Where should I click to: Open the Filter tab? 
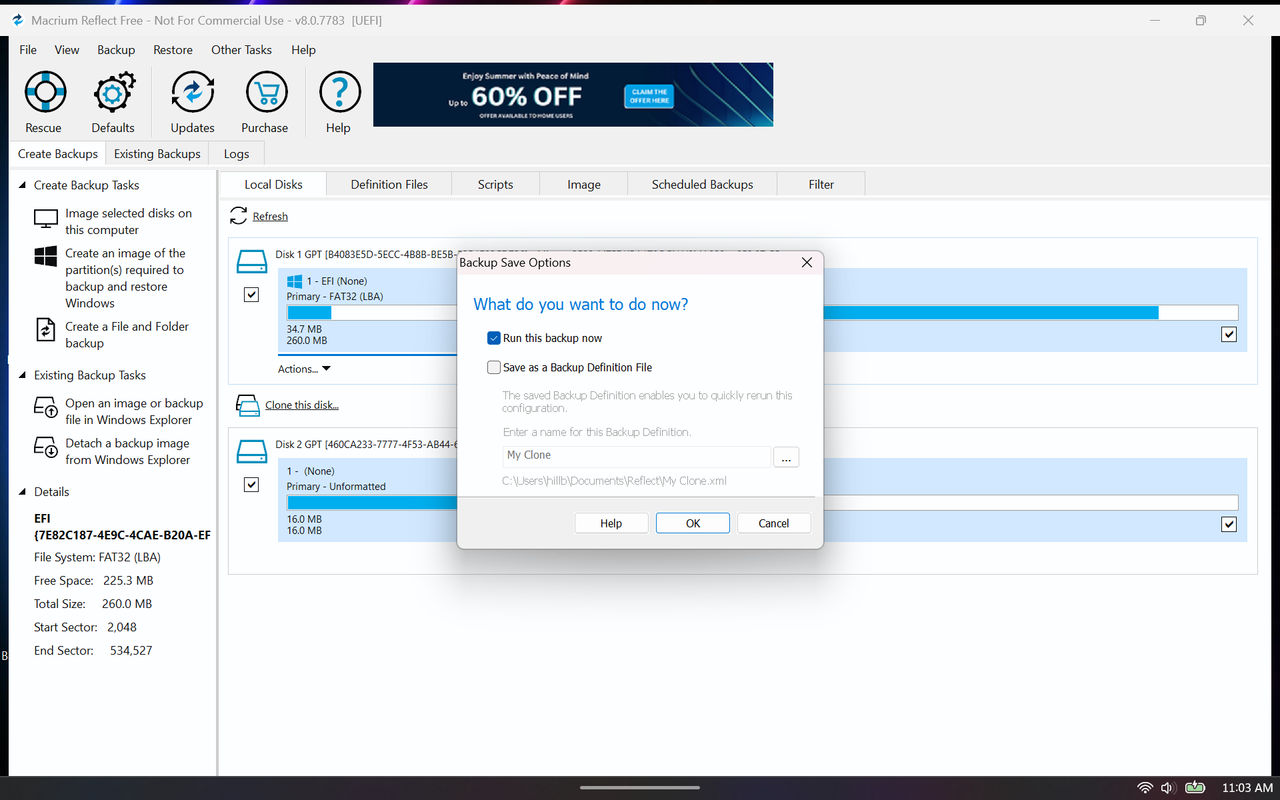(x=821, y=184)
